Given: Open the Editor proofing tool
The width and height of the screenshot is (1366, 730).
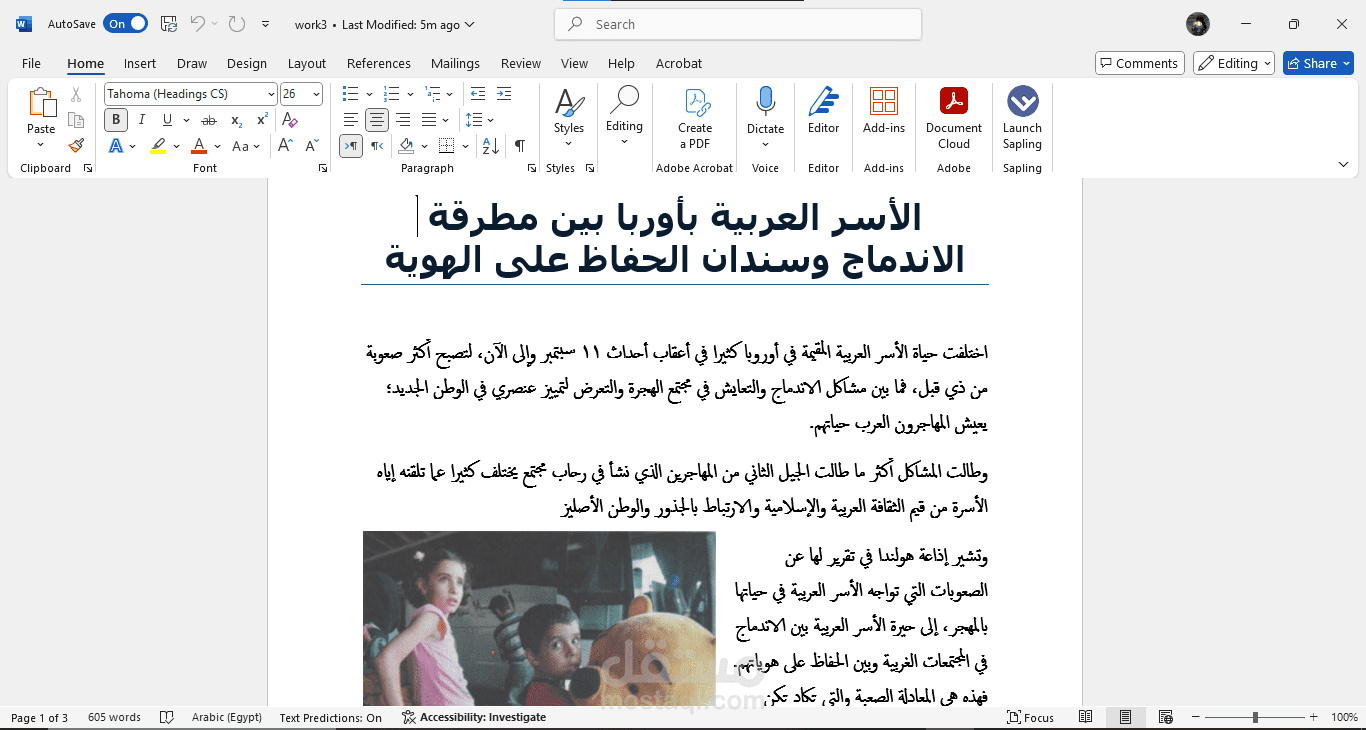Looking at the screenshot, I should tap(824, 110).
